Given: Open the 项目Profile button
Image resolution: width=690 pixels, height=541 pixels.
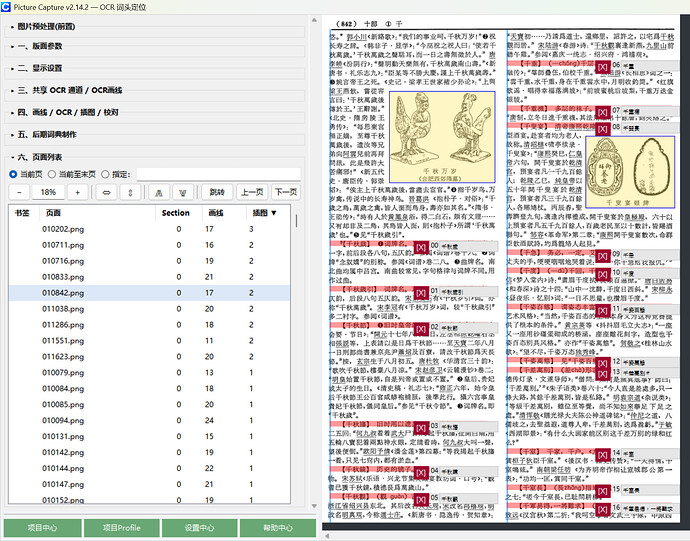Looking at the screenshot, I should point(121,527).
